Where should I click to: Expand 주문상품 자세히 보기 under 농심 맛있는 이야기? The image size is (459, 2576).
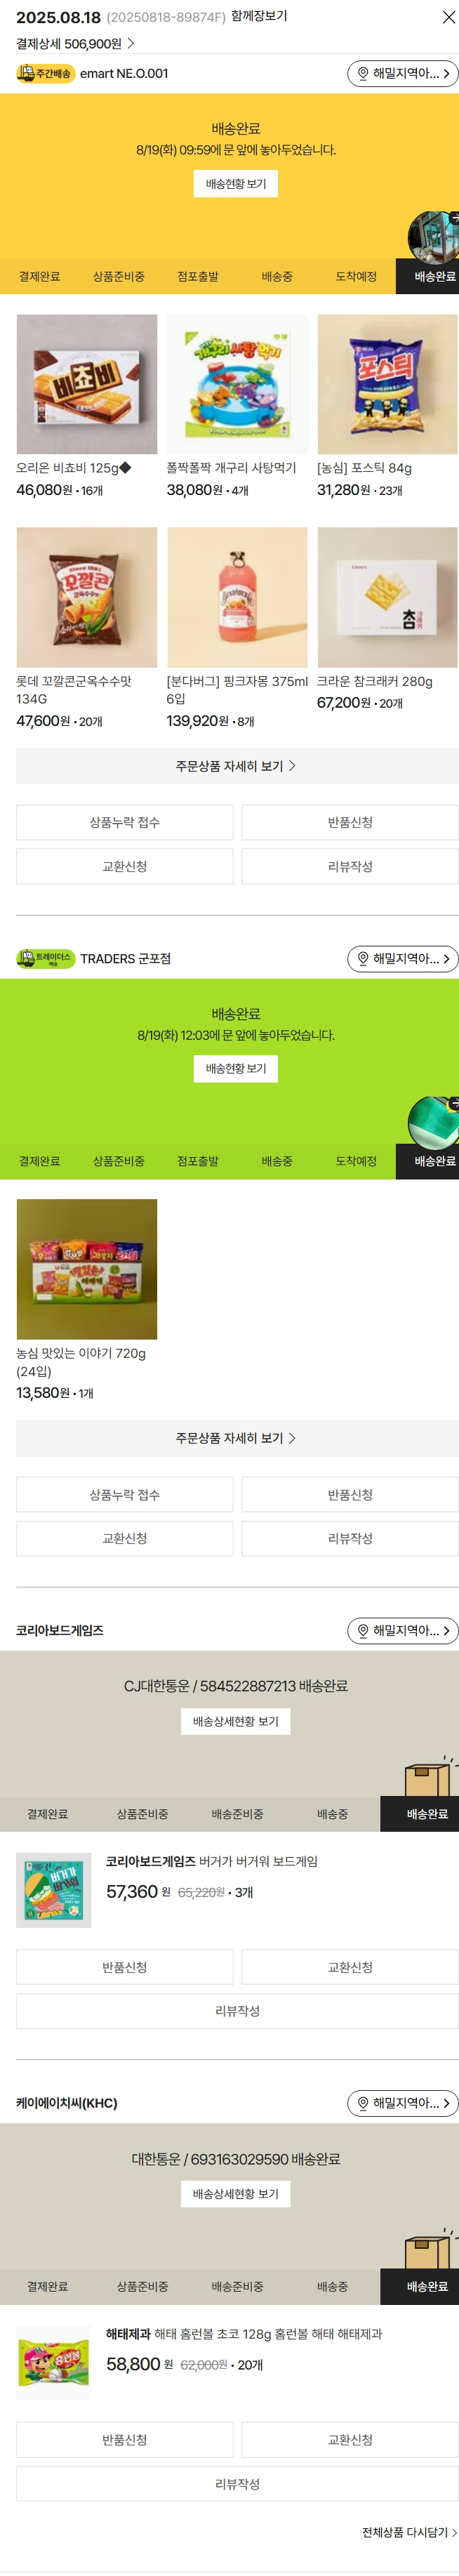click(x=237, y=1438)
